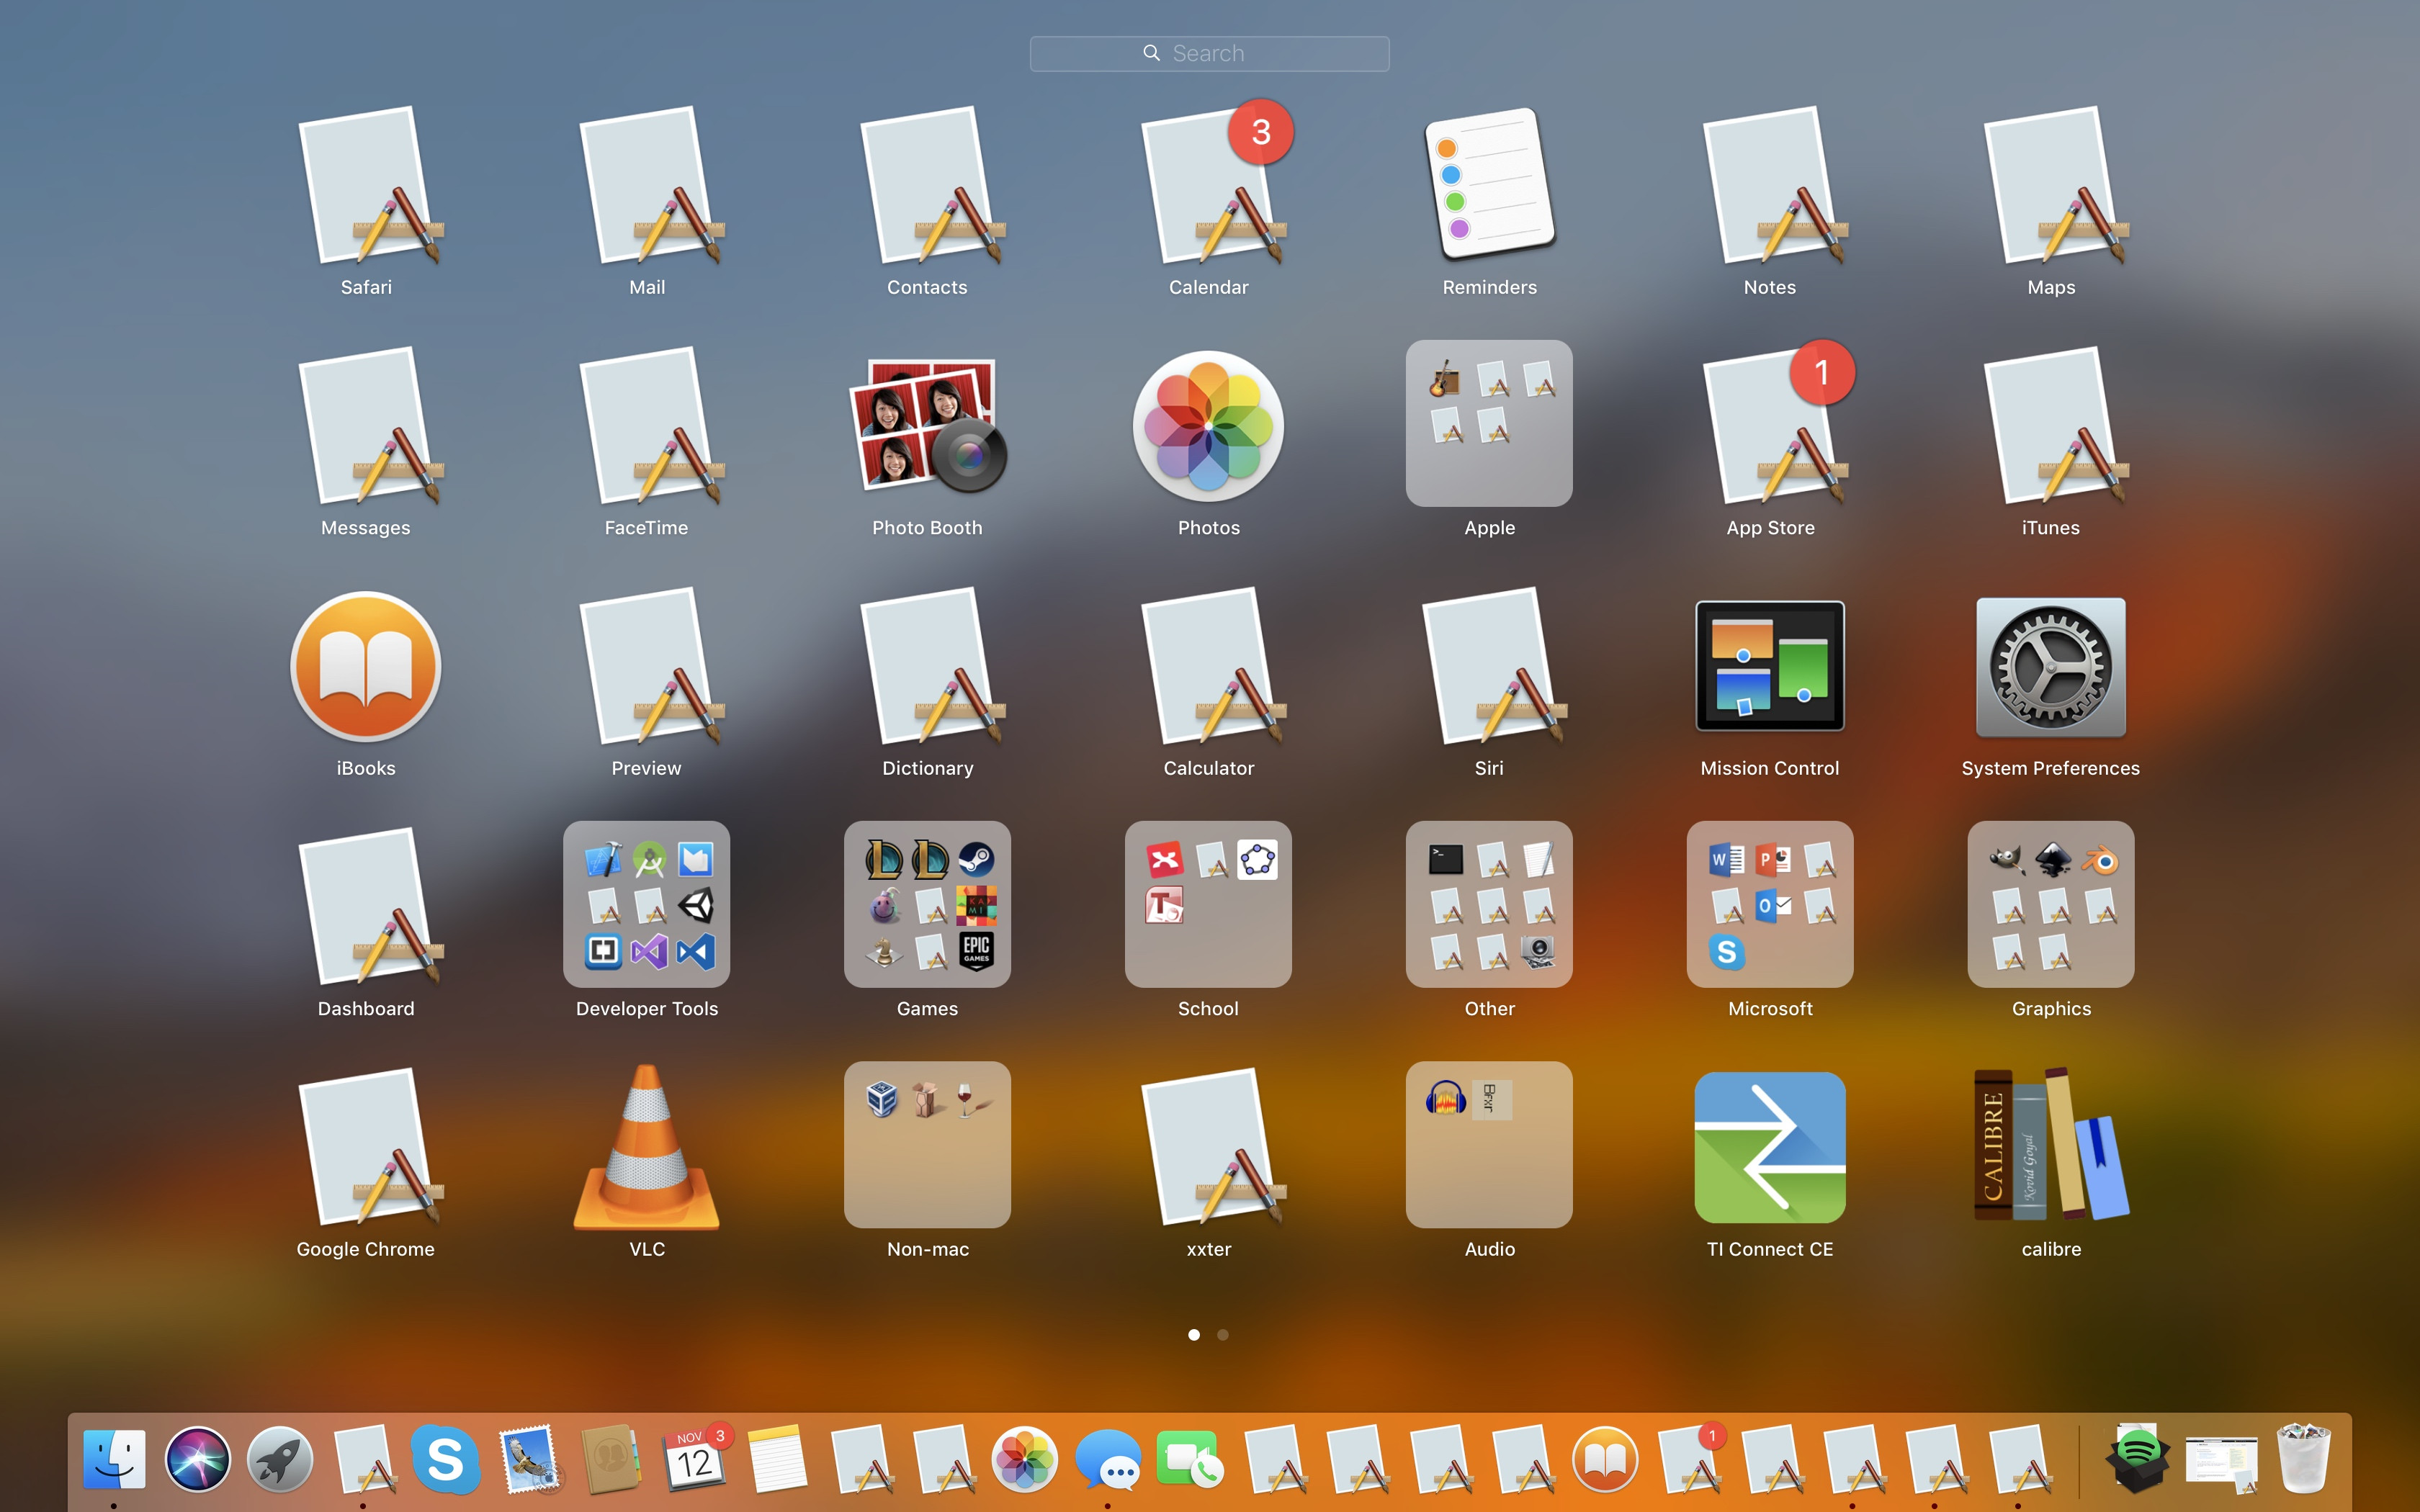Switch to the second Launchpad page dot
Viewport: 2420px width, 1512px height.
point(1222,1334)
